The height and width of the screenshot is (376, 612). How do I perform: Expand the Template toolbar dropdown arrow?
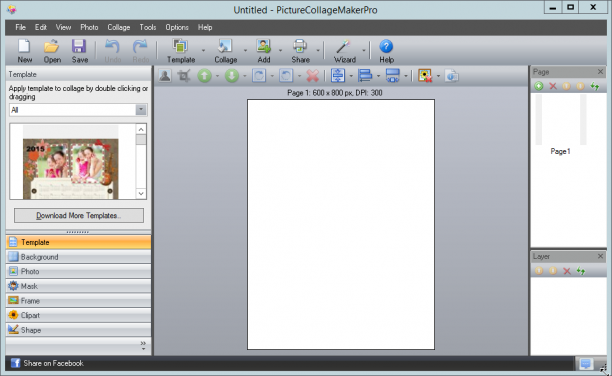point(203,51)
